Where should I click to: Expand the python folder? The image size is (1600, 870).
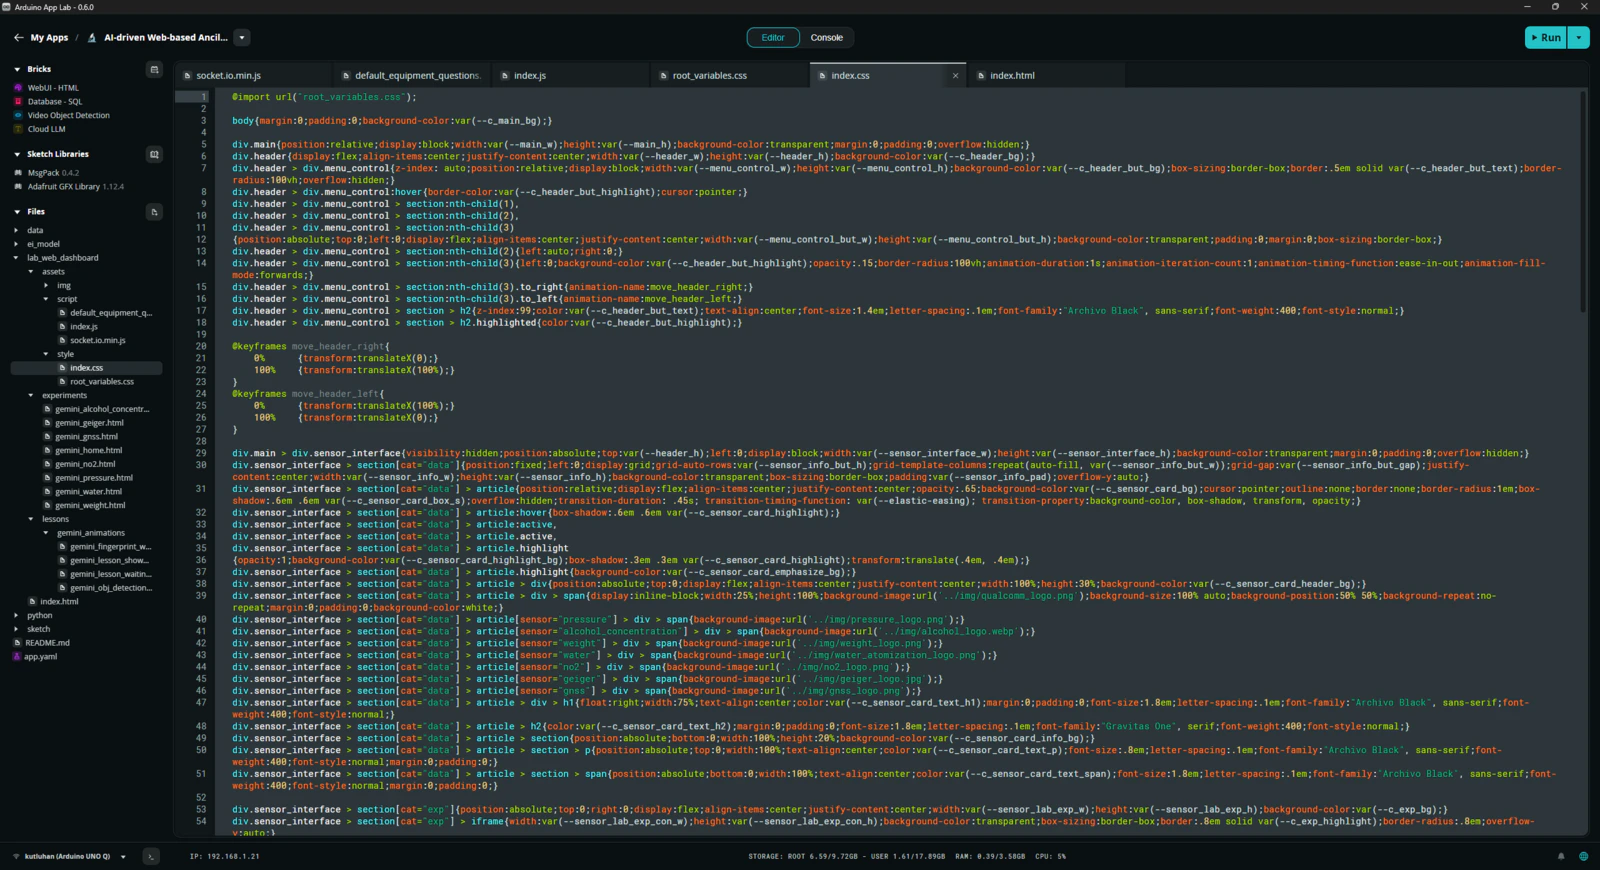(16, 615)
